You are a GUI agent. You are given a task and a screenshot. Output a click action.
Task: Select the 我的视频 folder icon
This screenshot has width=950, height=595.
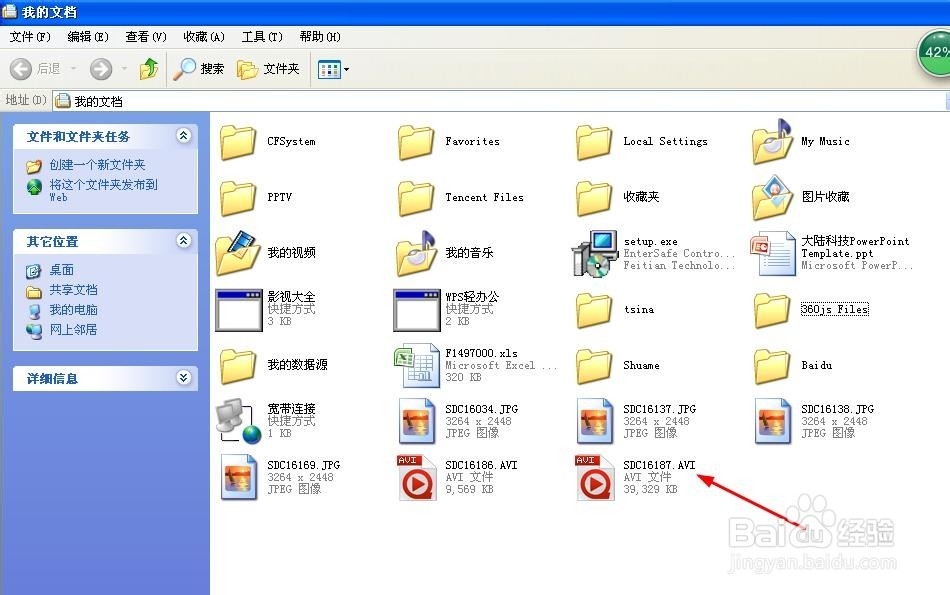click(x=238, y=253)
